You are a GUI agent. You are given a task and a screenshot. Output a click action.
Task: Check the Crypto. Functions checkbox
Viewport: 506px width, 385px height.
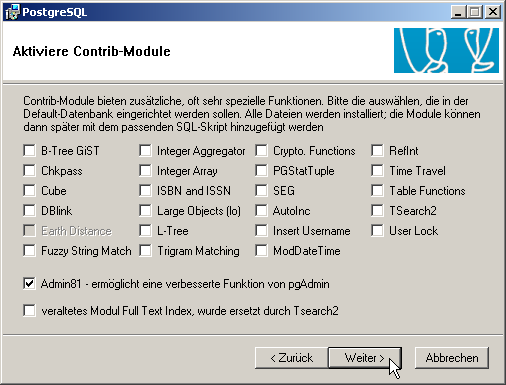pyautogui.click(x=261, y=151)
